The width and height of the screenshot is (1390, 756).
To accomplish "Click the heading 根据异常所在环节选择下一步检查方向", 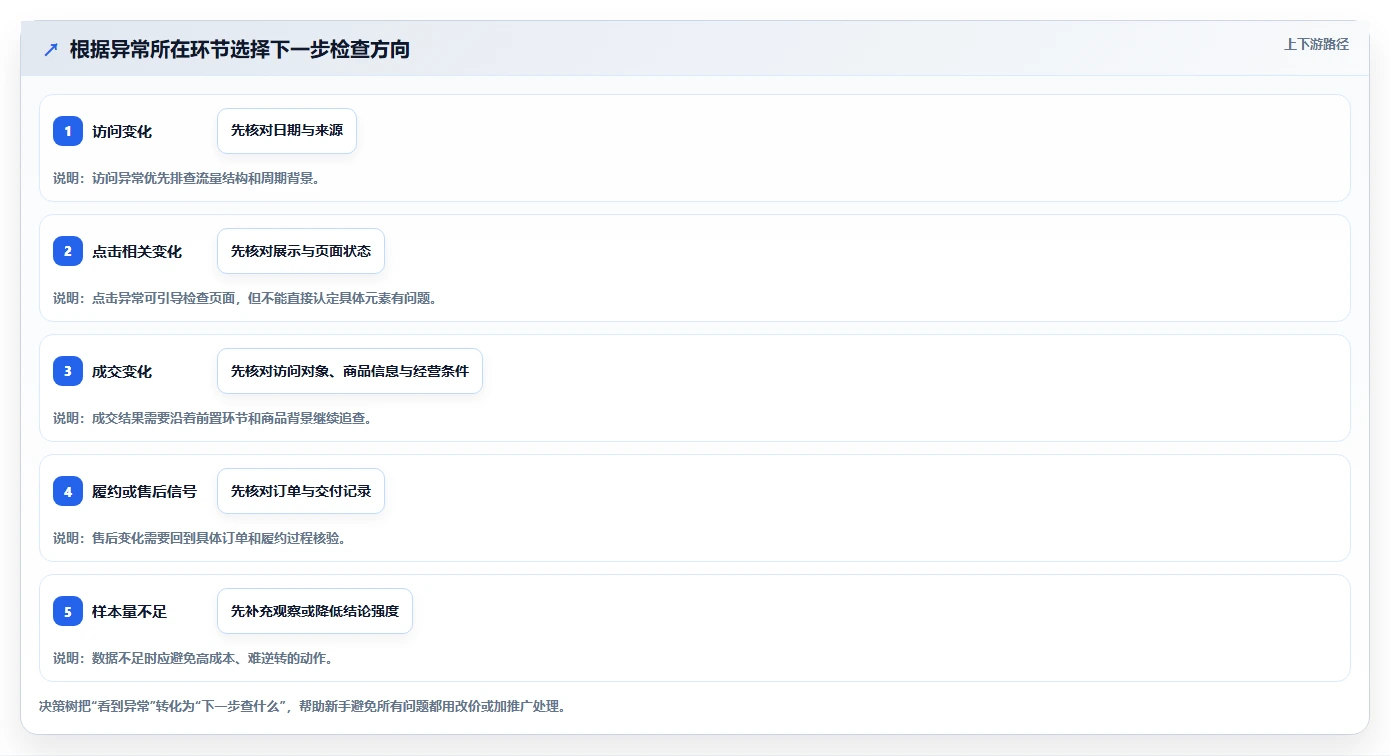I will point(240,49).
